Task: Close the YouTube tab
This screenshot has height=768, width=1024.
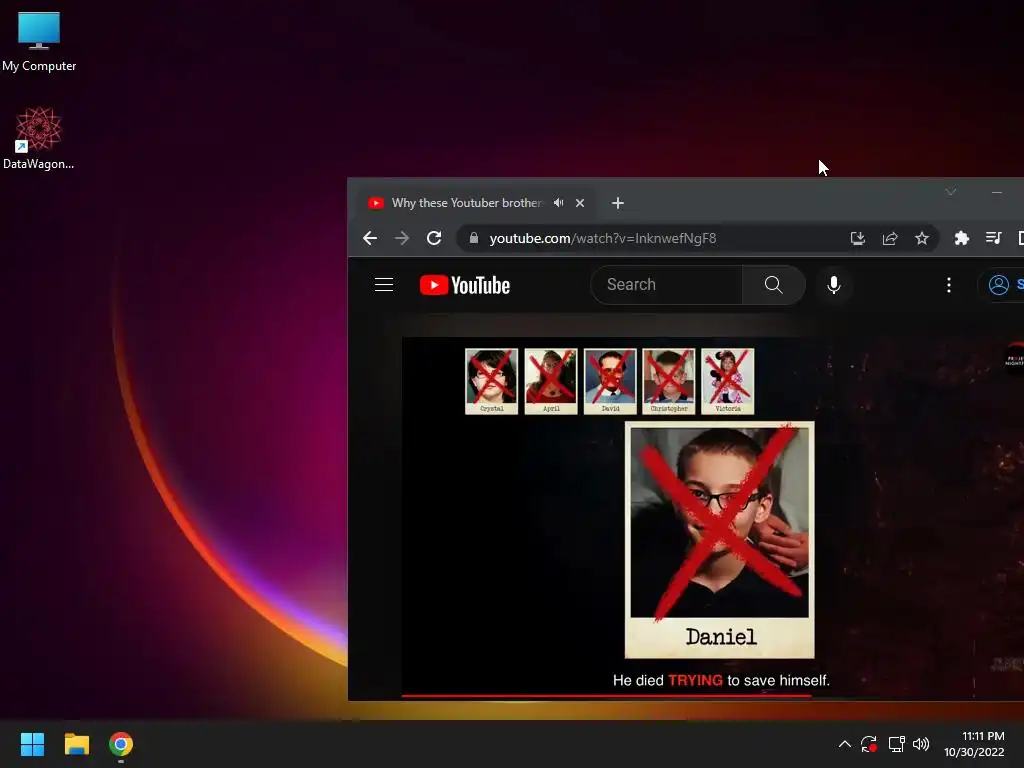Action: (580, 203)
